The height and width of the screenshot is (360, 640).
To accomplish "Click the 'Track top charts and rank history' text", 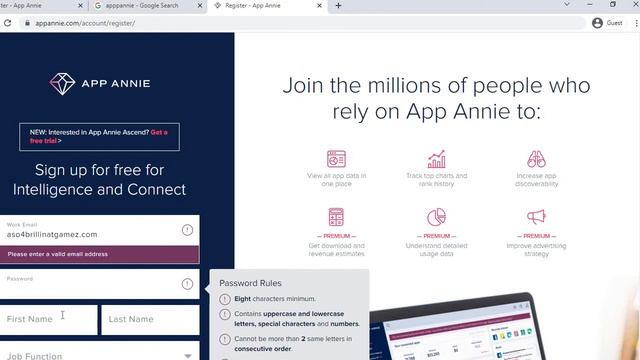I will (436, 180).
